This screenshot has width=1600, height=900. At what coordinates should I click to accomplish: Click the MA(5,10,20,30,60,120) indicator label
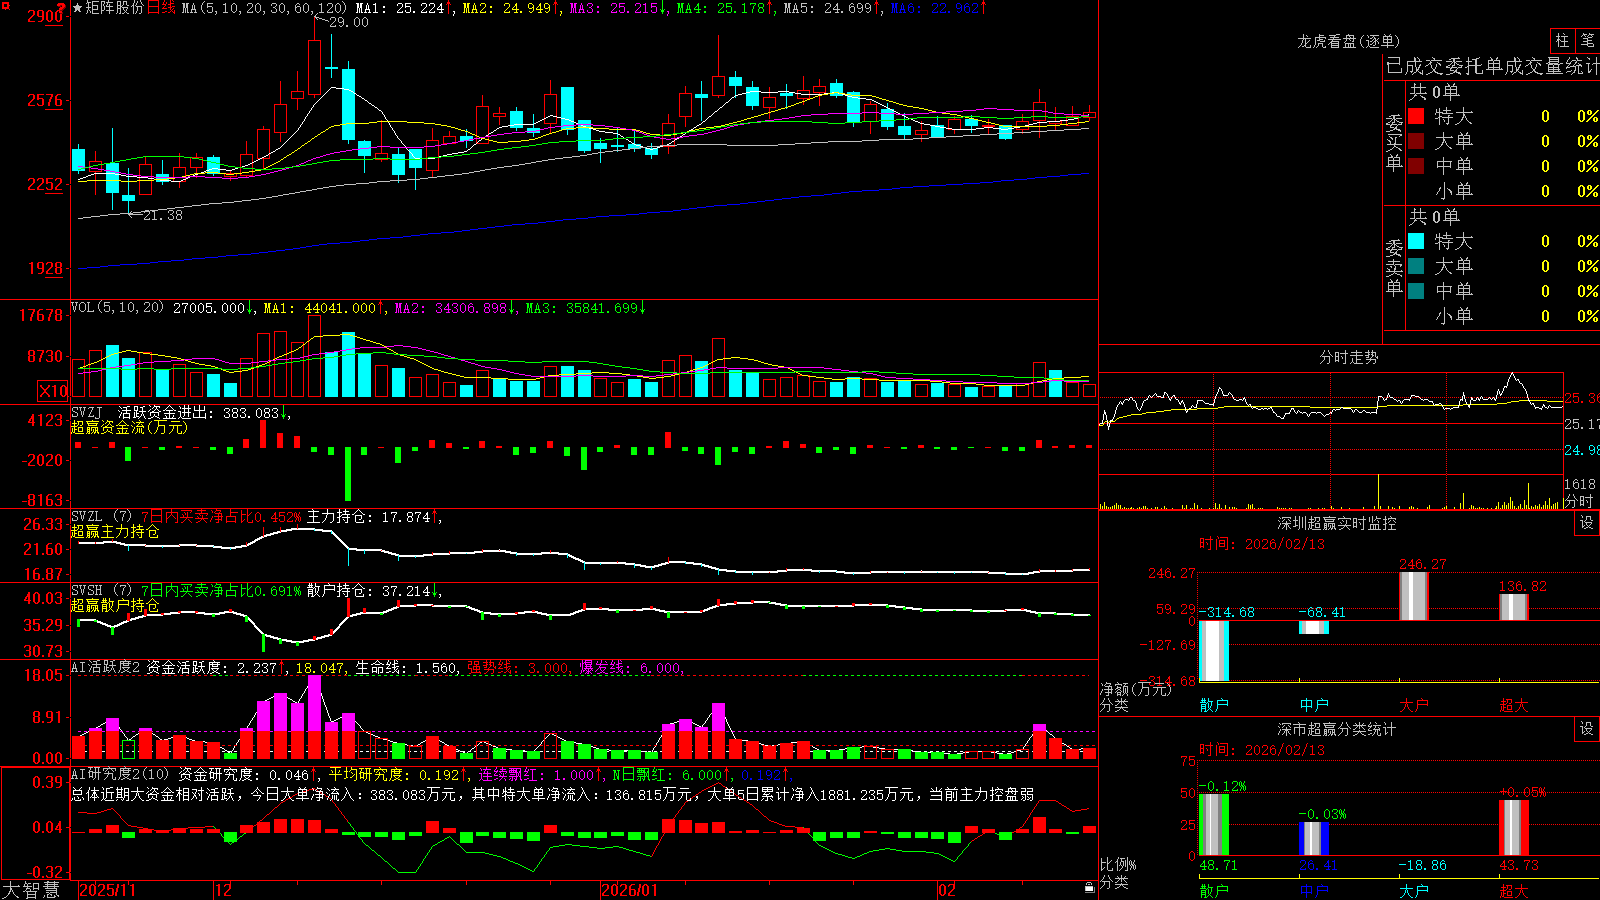point(264,8)
